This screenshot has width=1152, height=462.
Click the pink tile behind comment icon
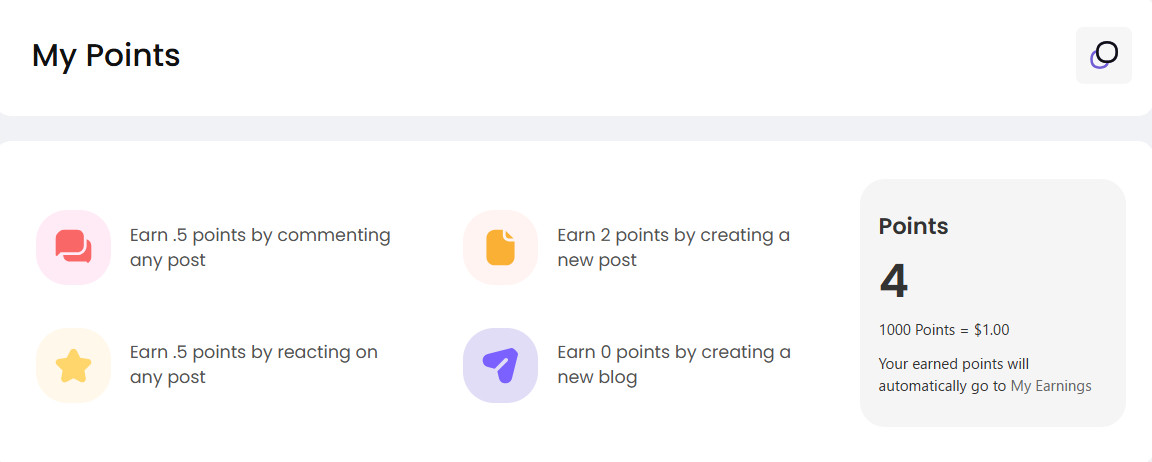73,248
